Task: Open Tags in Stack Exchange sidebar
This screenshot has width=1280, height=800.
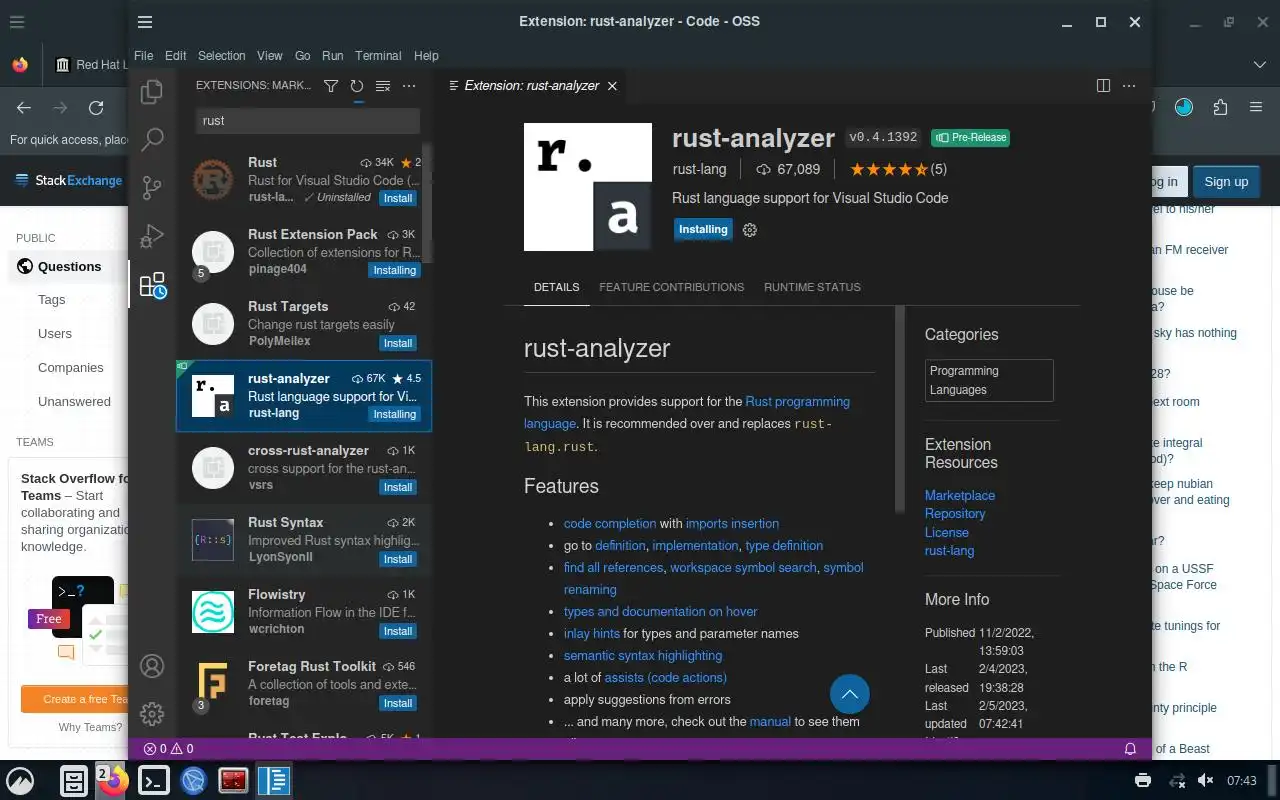Action: pos(52,299)
